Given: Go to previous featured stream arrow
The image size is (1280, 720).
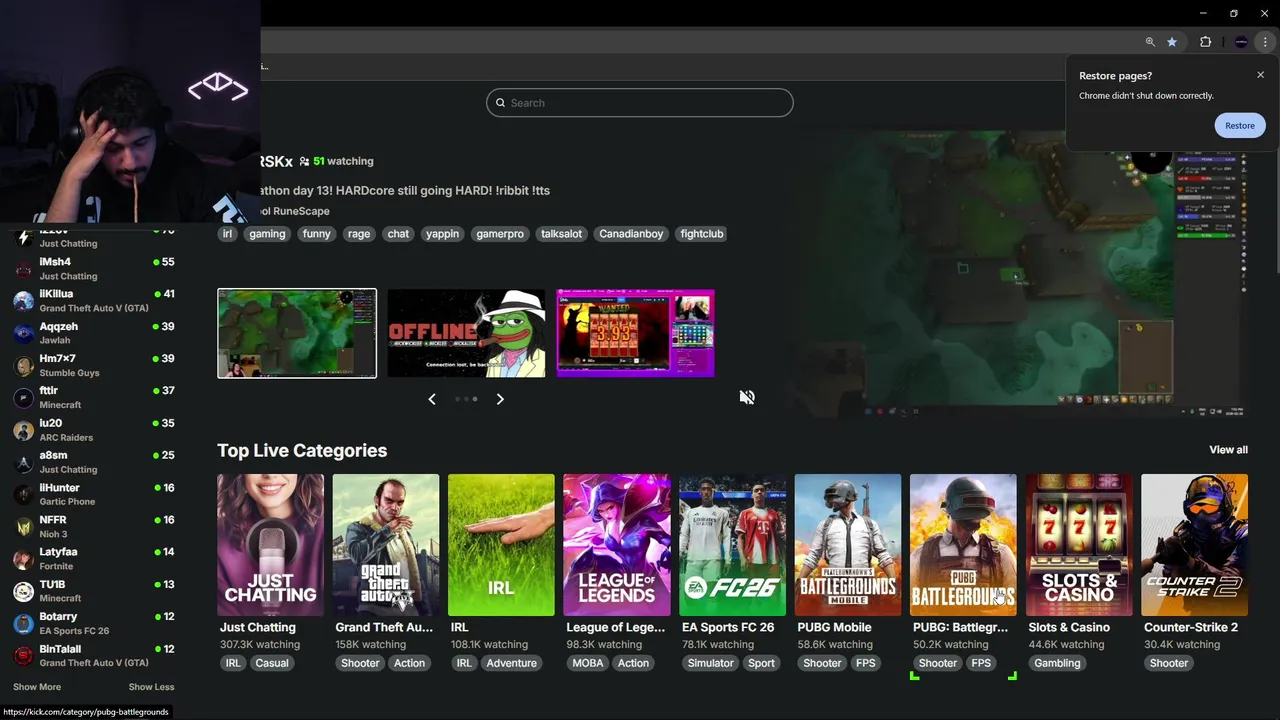Looking at the screenshot, I should pos(432,399).
